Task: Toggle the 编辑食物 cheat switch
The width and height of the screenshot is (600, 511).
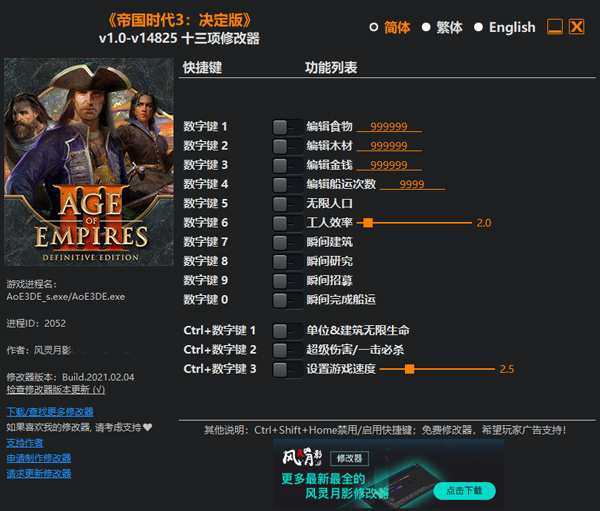Action: click(287, 126)
